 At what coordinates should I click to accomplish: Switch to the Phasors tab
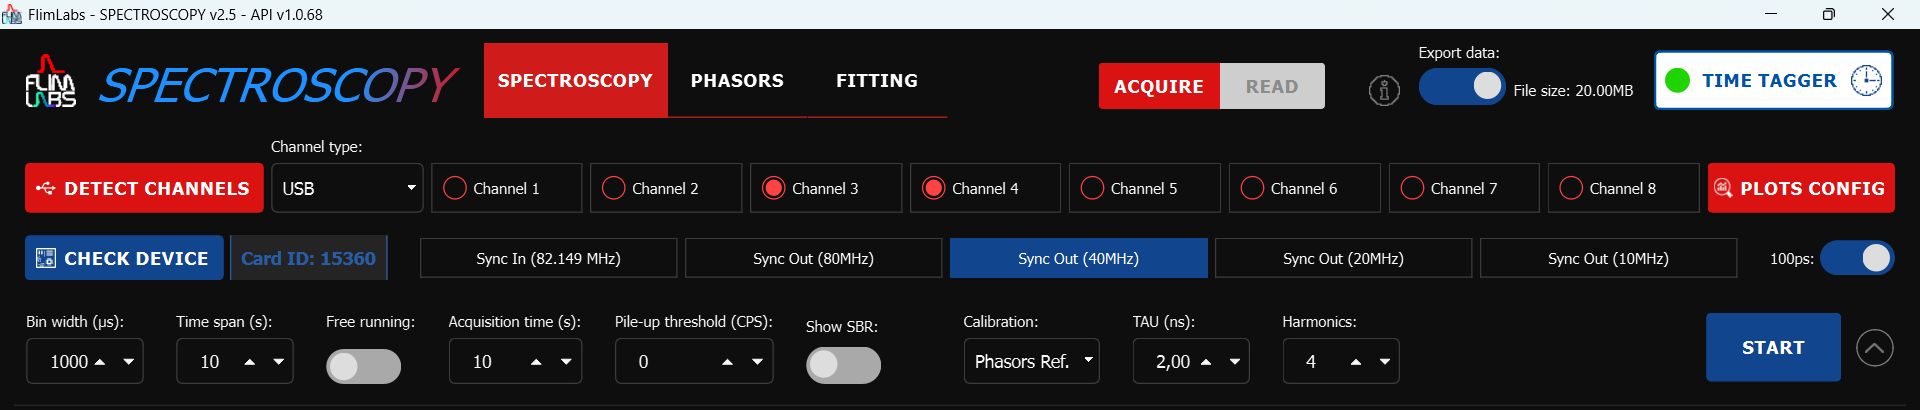coord(737,80)
